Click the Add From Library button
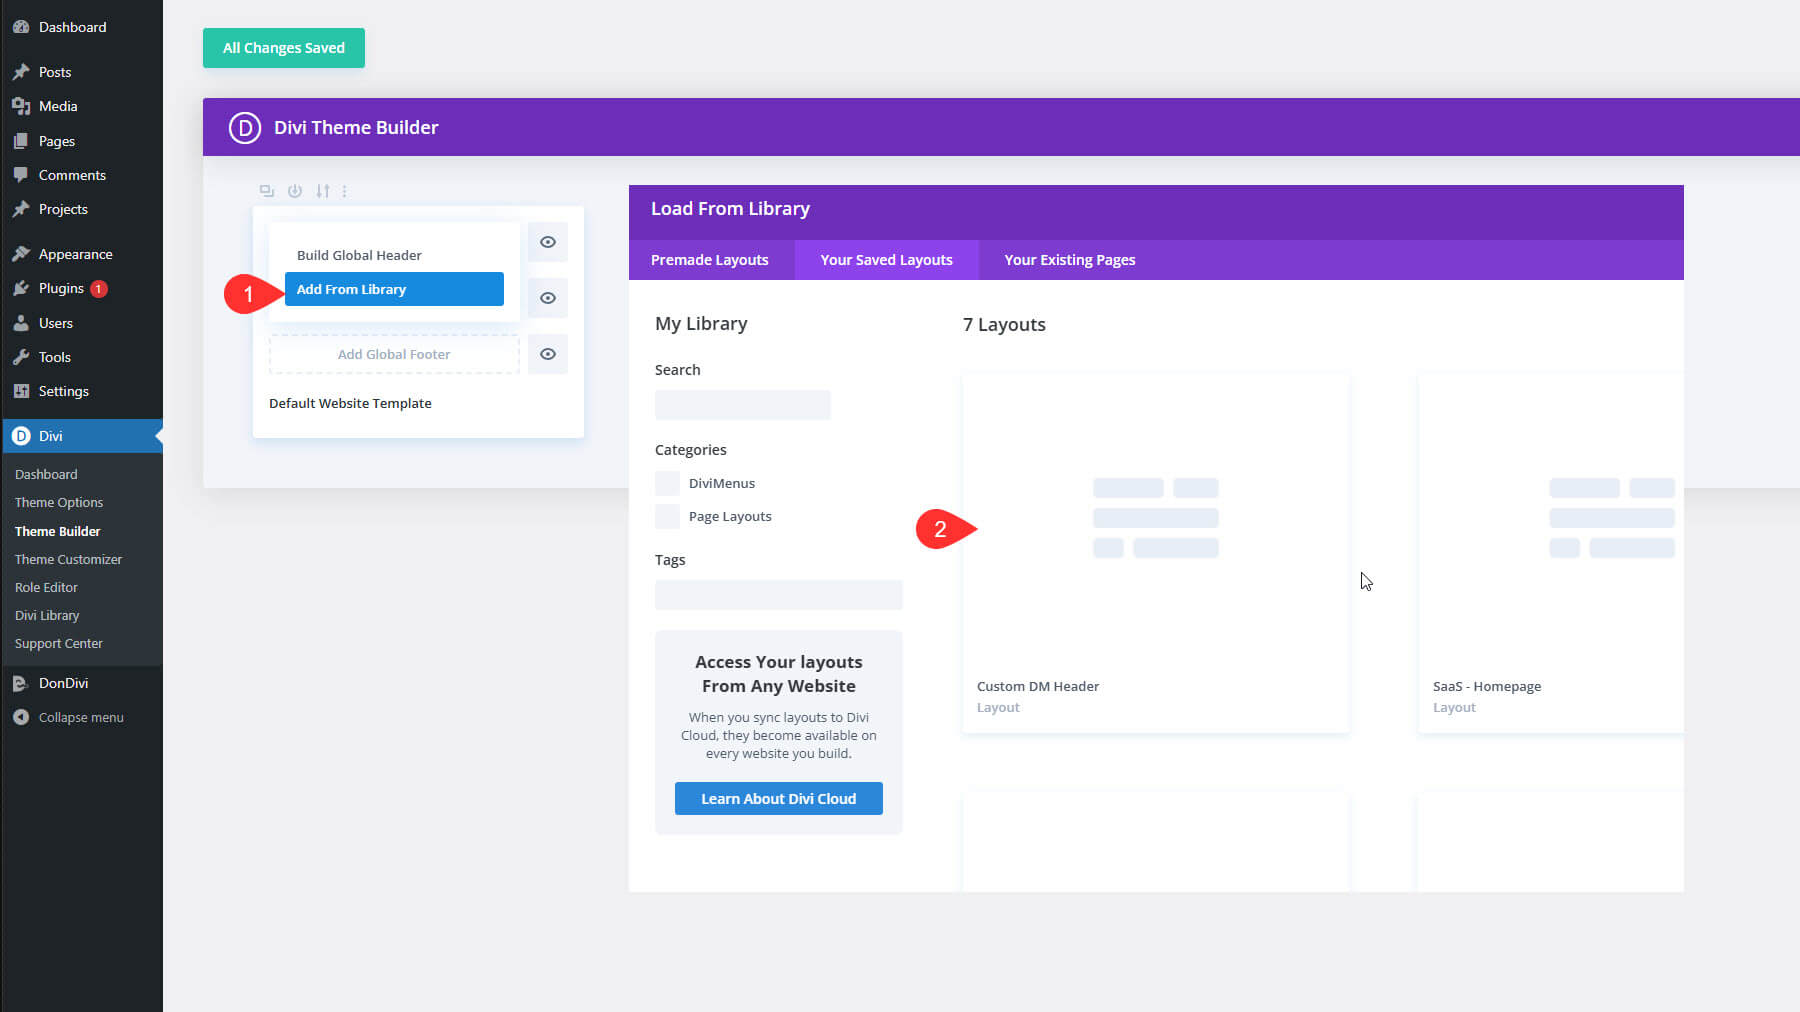Image resolution: width=1800 pixels, height=1012 pixels. 394,290
